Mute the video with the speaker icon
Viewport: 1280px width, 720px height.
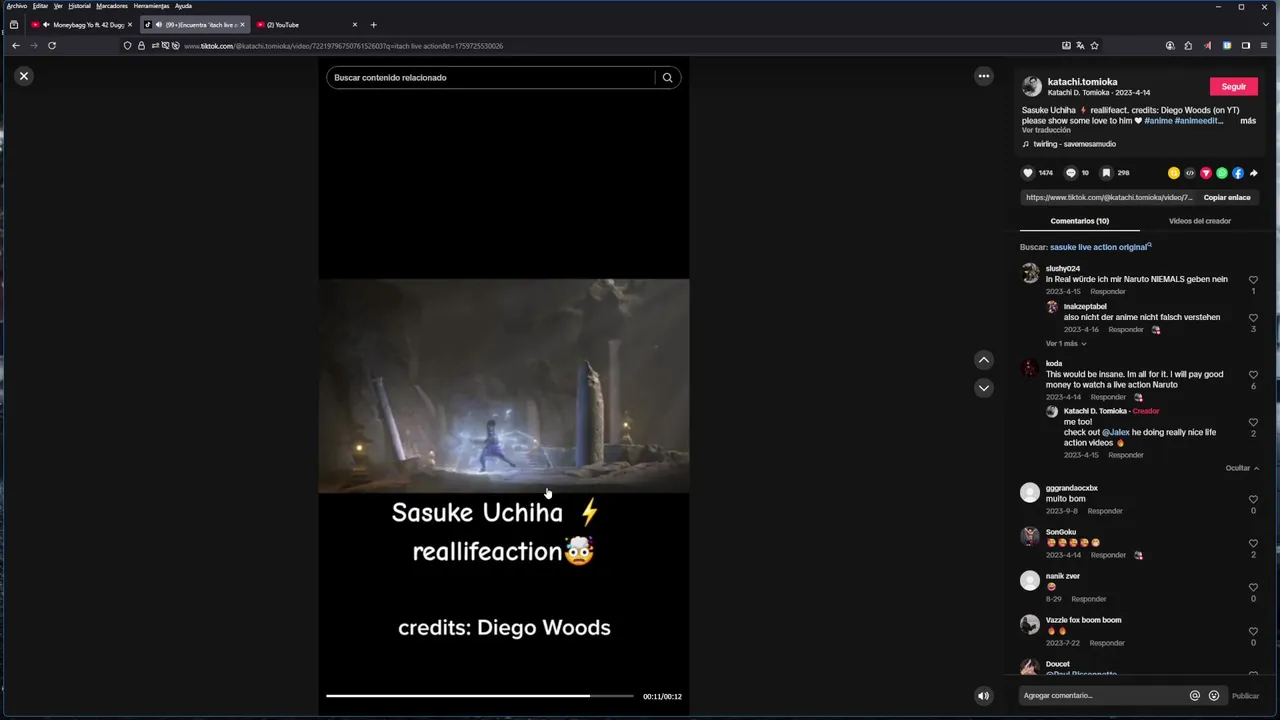click(983, 696)
